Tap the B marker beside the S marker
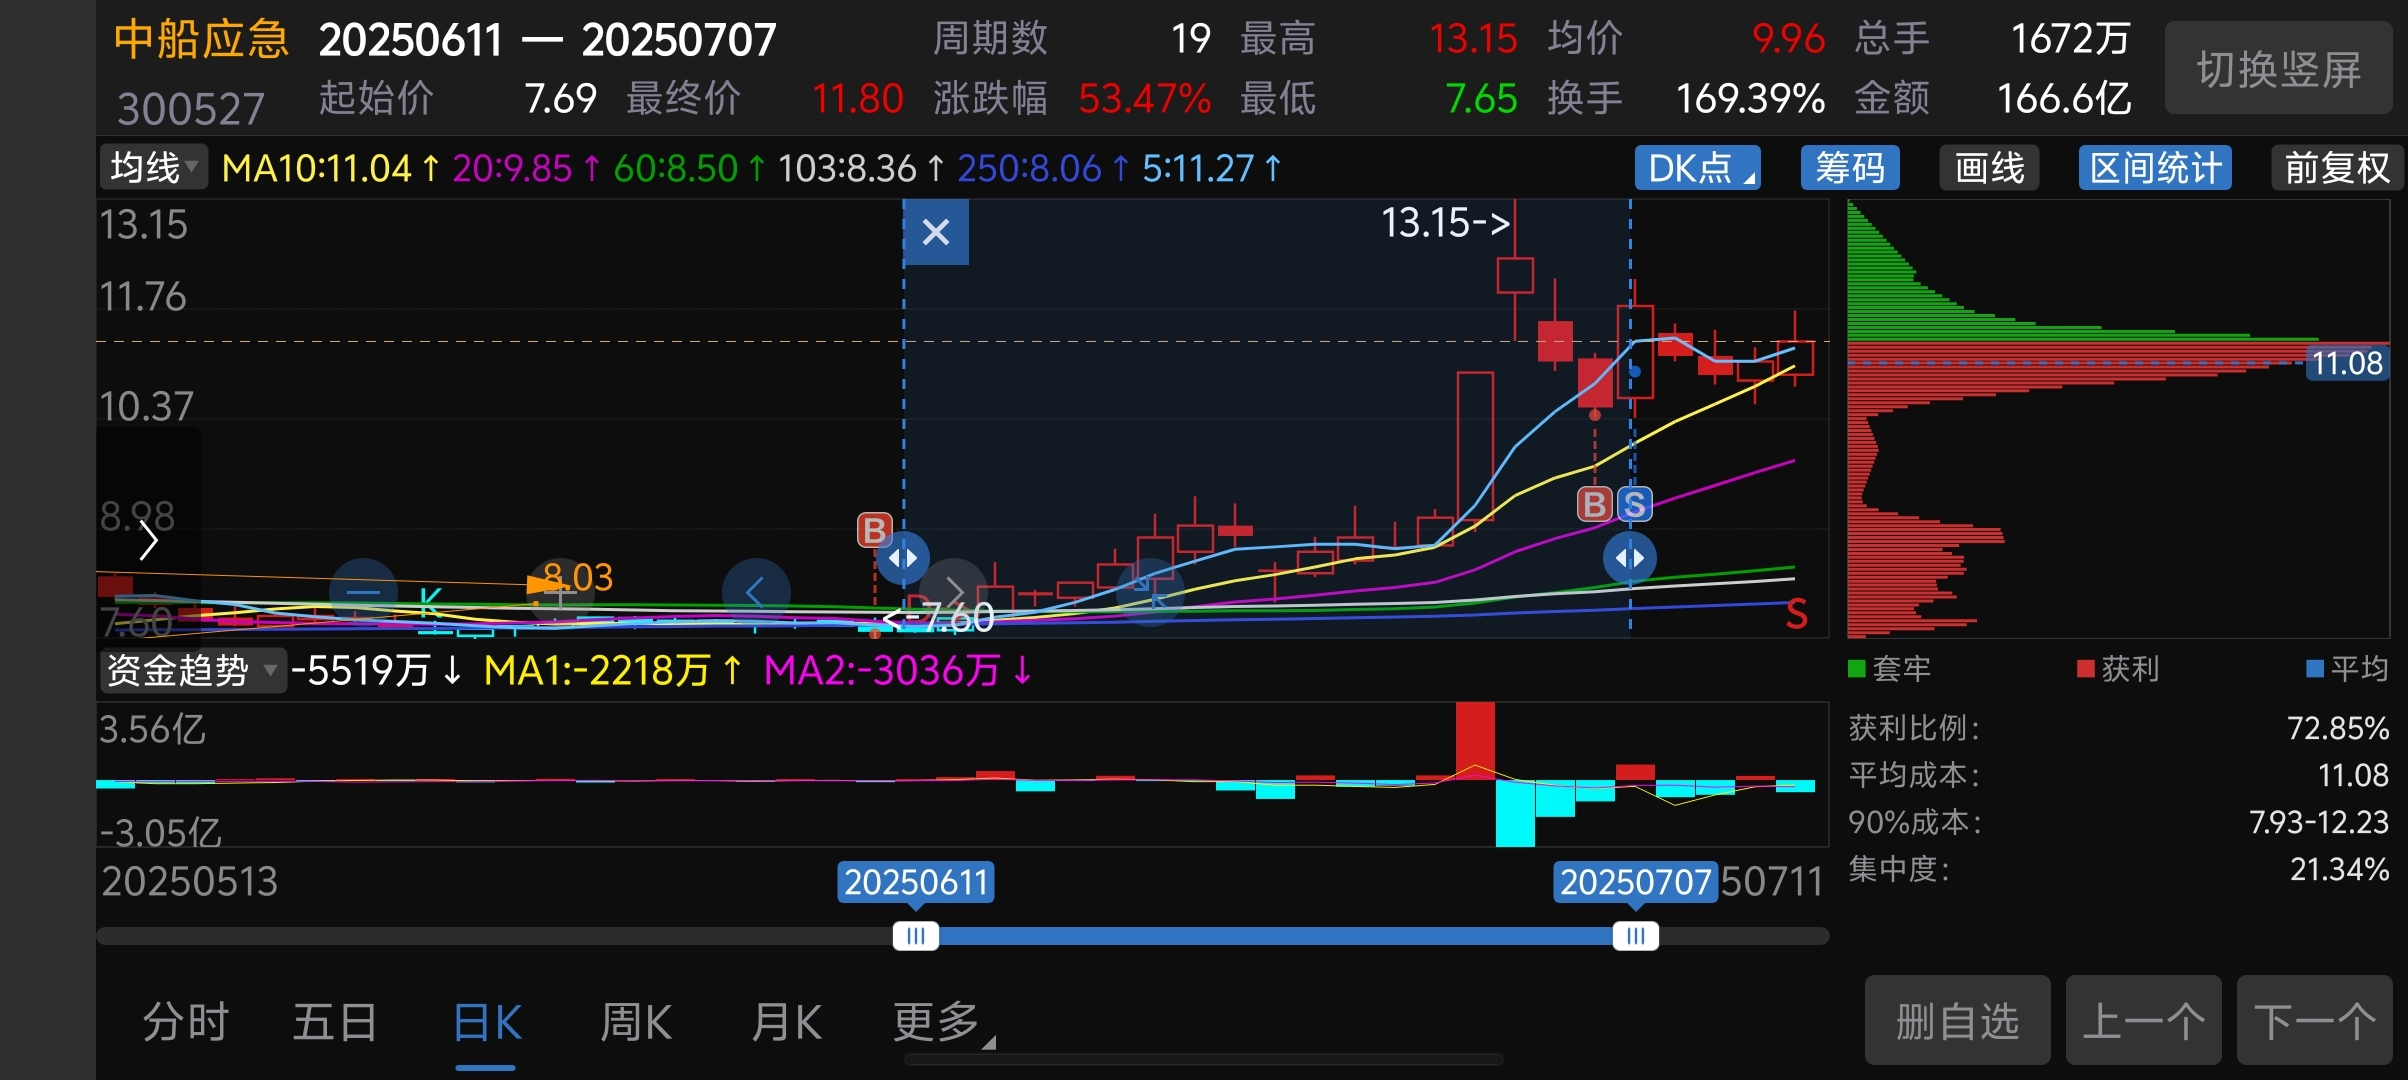This screenshot has height=1080, width=2408. click(x=1595, y=504)
